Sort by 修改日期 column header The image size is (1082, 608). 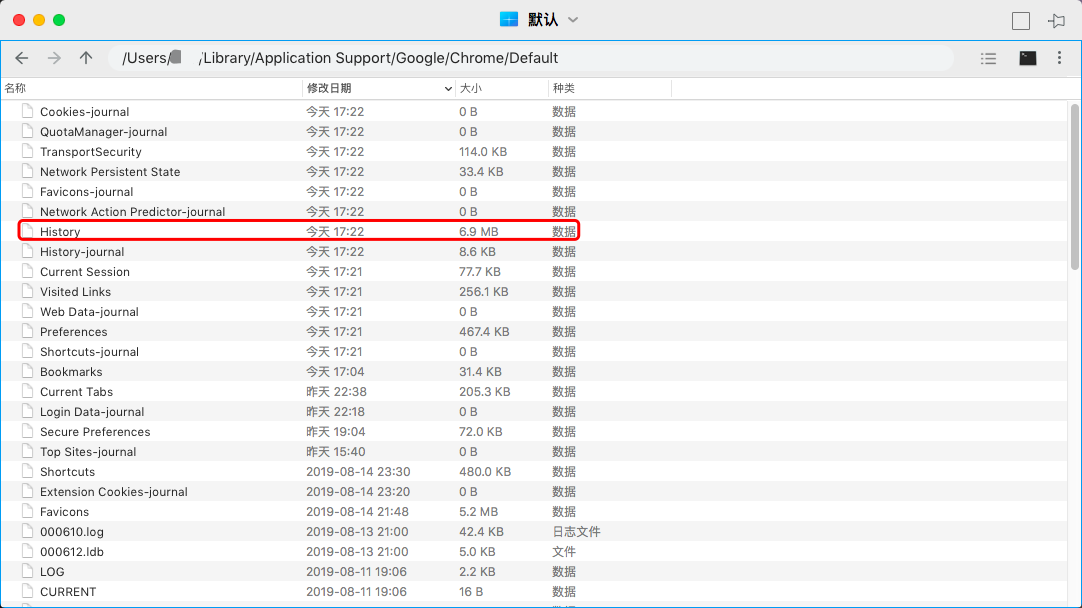click(x=329, y=88)
